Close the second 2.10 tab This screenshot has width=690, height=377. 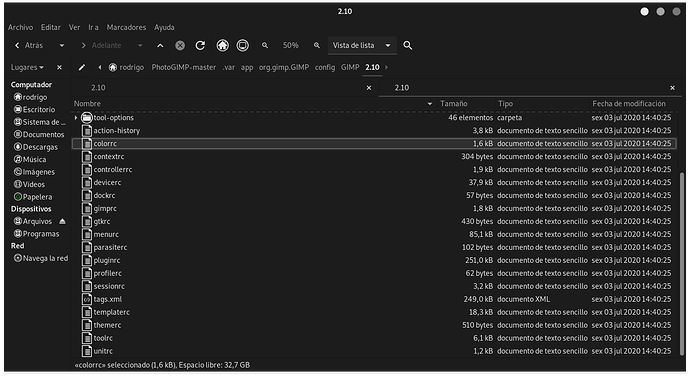click(672, 88)
